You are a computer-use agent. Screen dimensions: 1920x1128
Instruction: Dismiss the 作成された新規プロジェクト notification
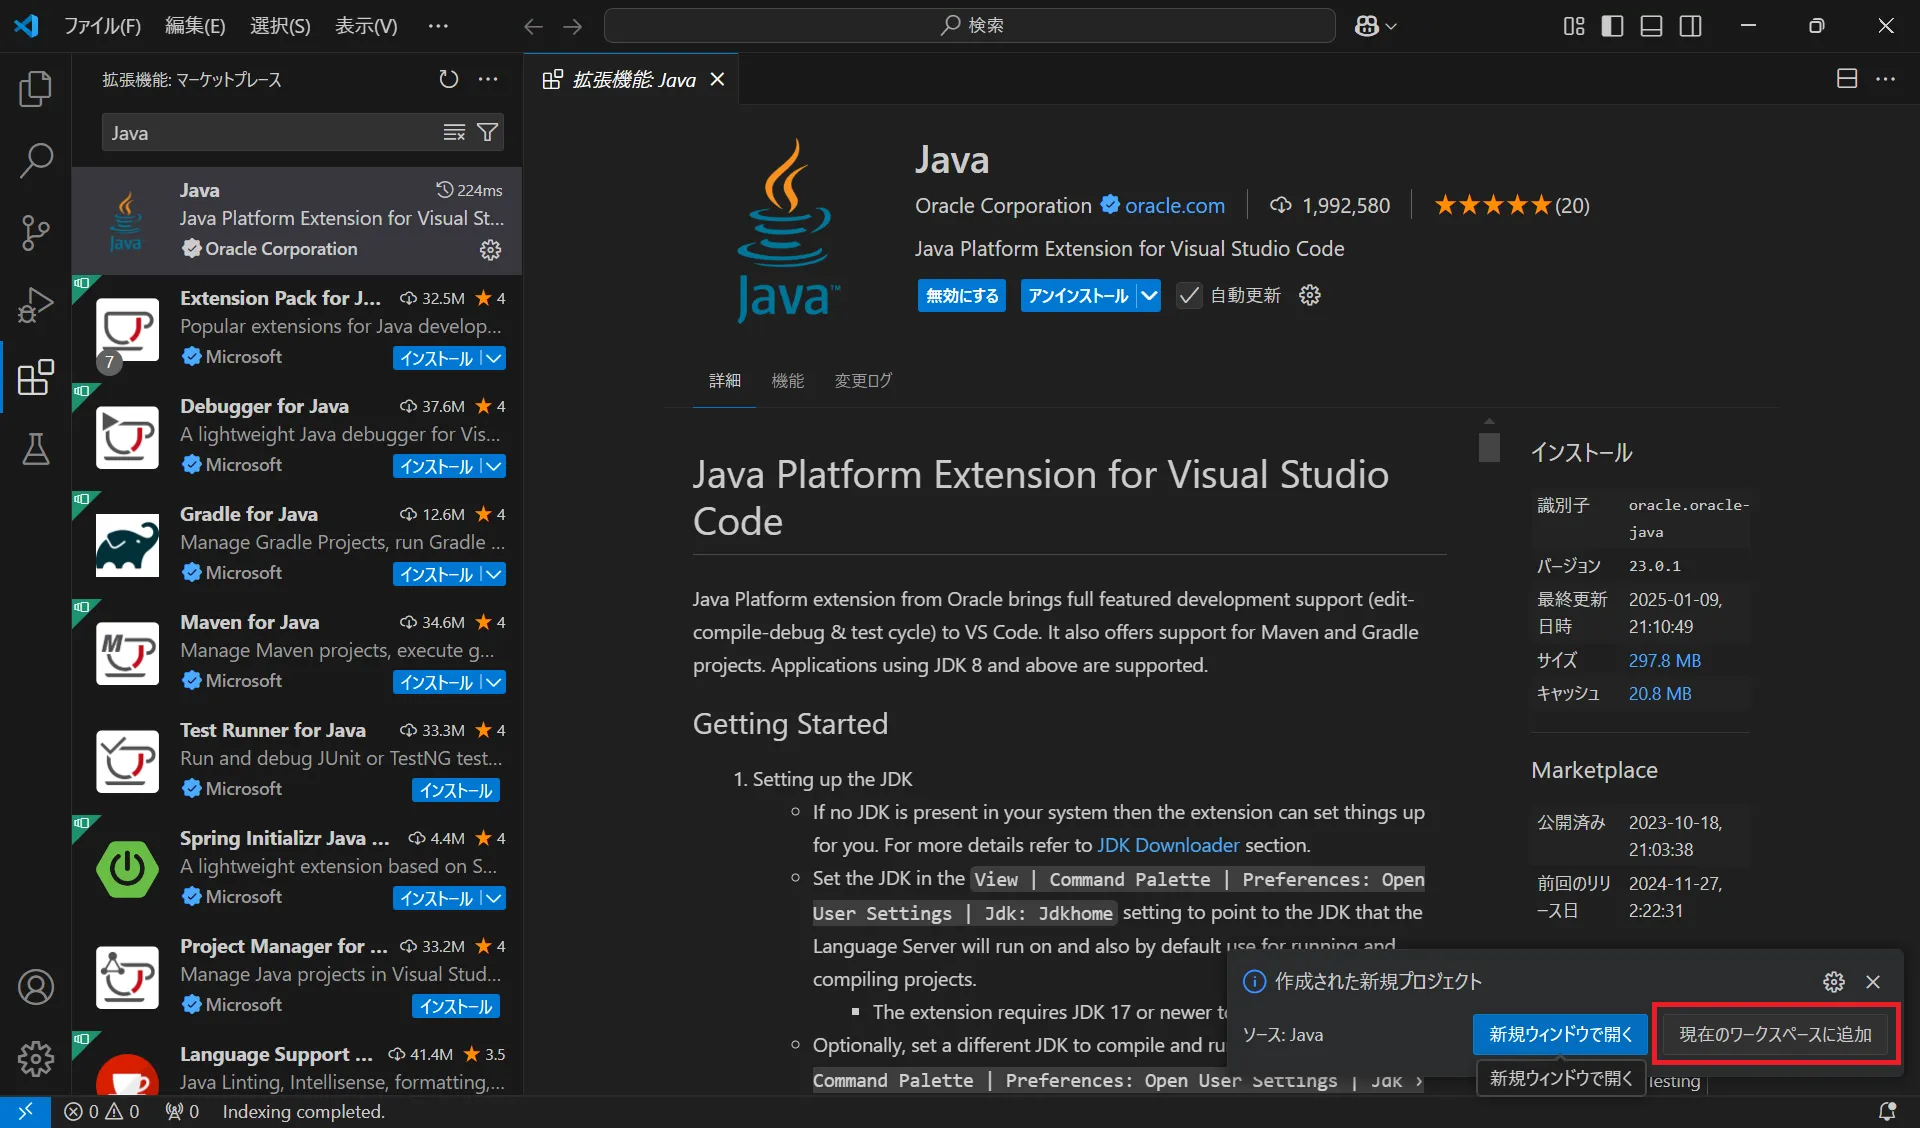1873,982
